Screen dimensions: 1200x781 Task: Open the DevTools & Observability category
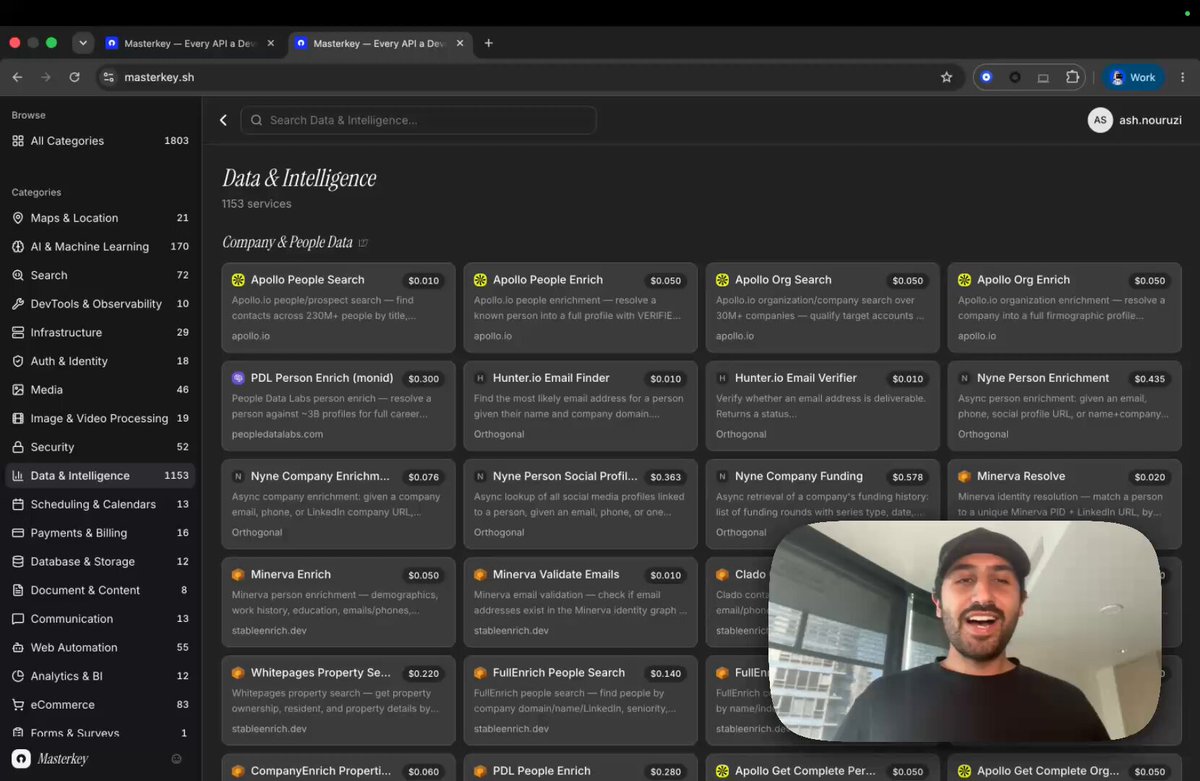point(100,304)
